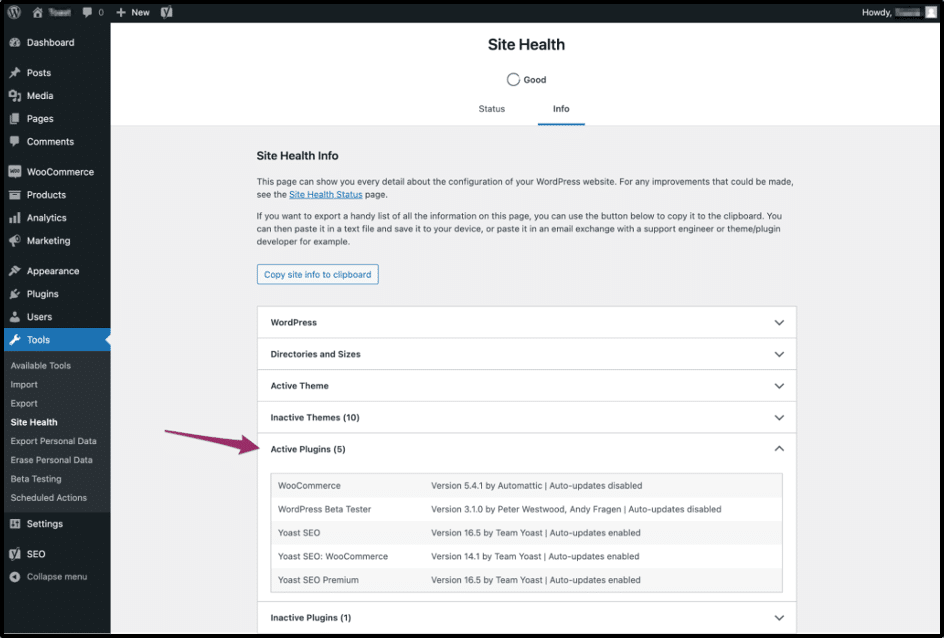The width and height of the screenshot is (944, 638).
Task: Click WooCommerce Version 5.4.1 details
Action: point(536,486)
